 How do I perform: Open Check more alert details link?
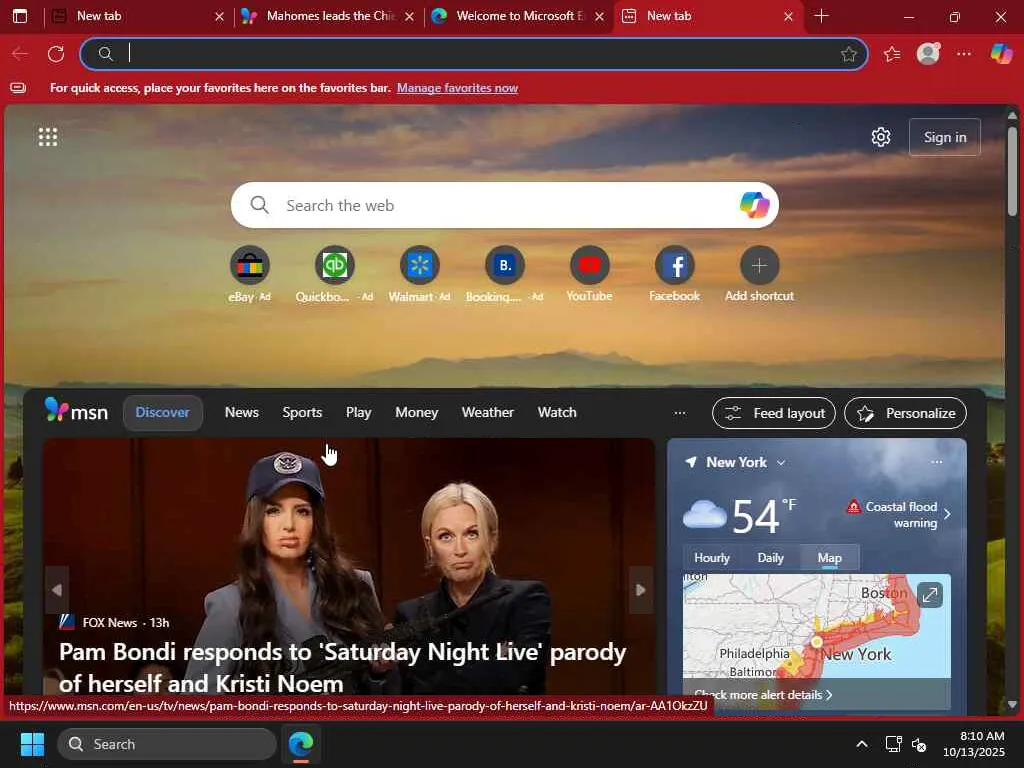click(763, 695)
